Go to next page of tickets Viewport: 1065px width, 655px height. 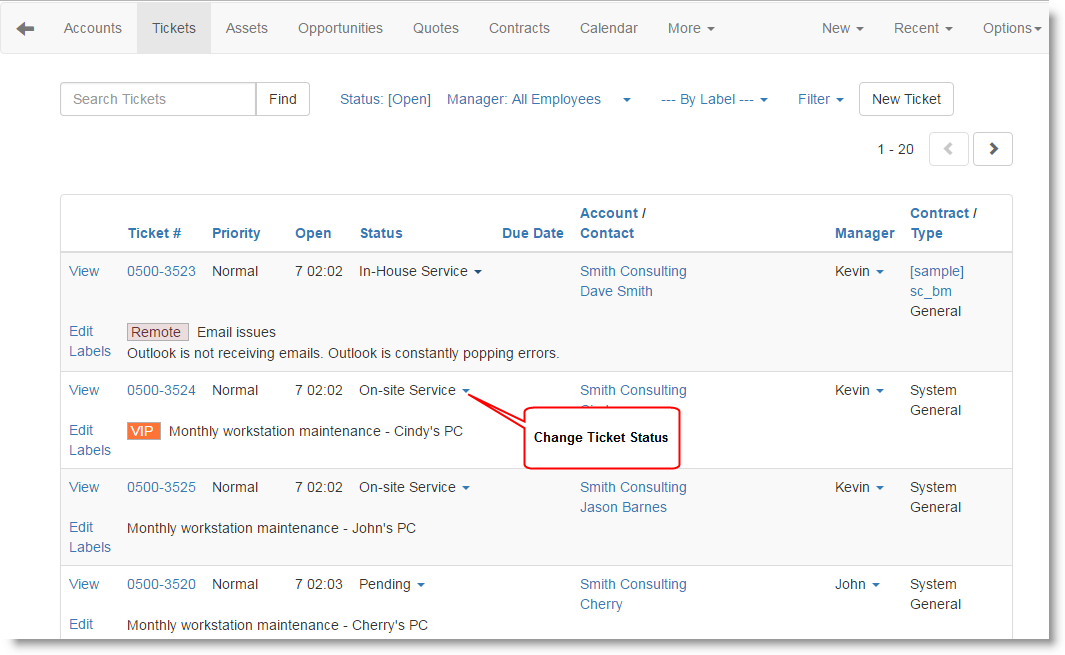click(992, 149)
